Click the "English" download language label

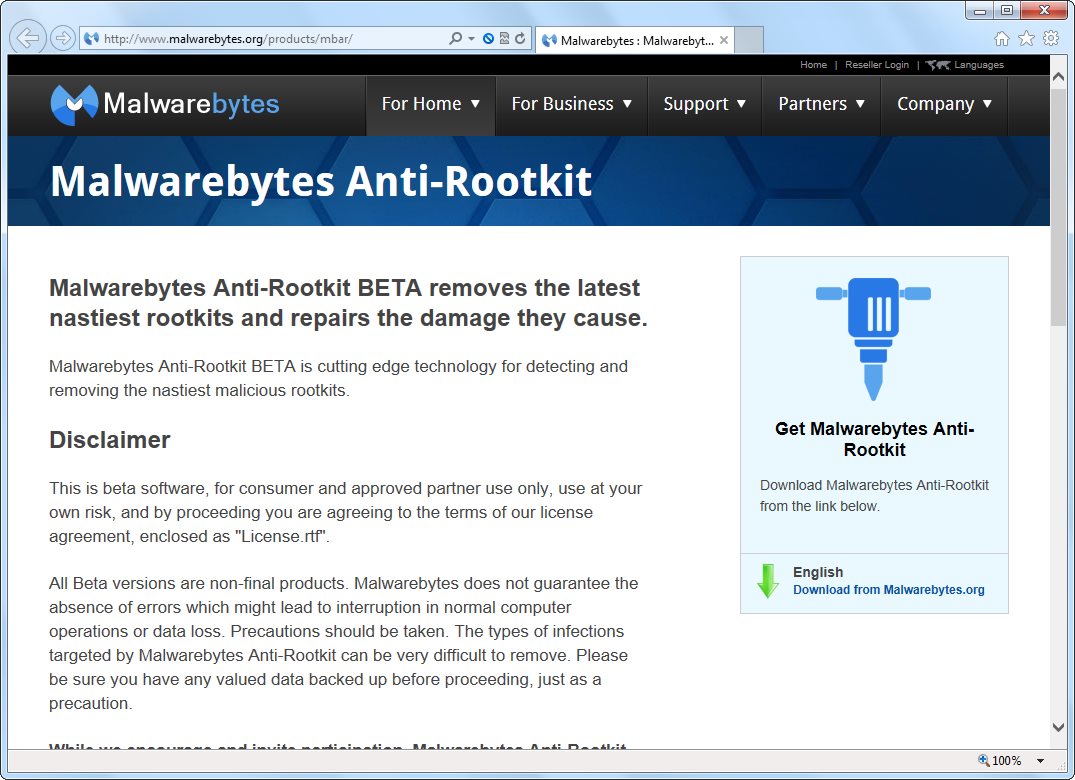[x=818, y=572]
